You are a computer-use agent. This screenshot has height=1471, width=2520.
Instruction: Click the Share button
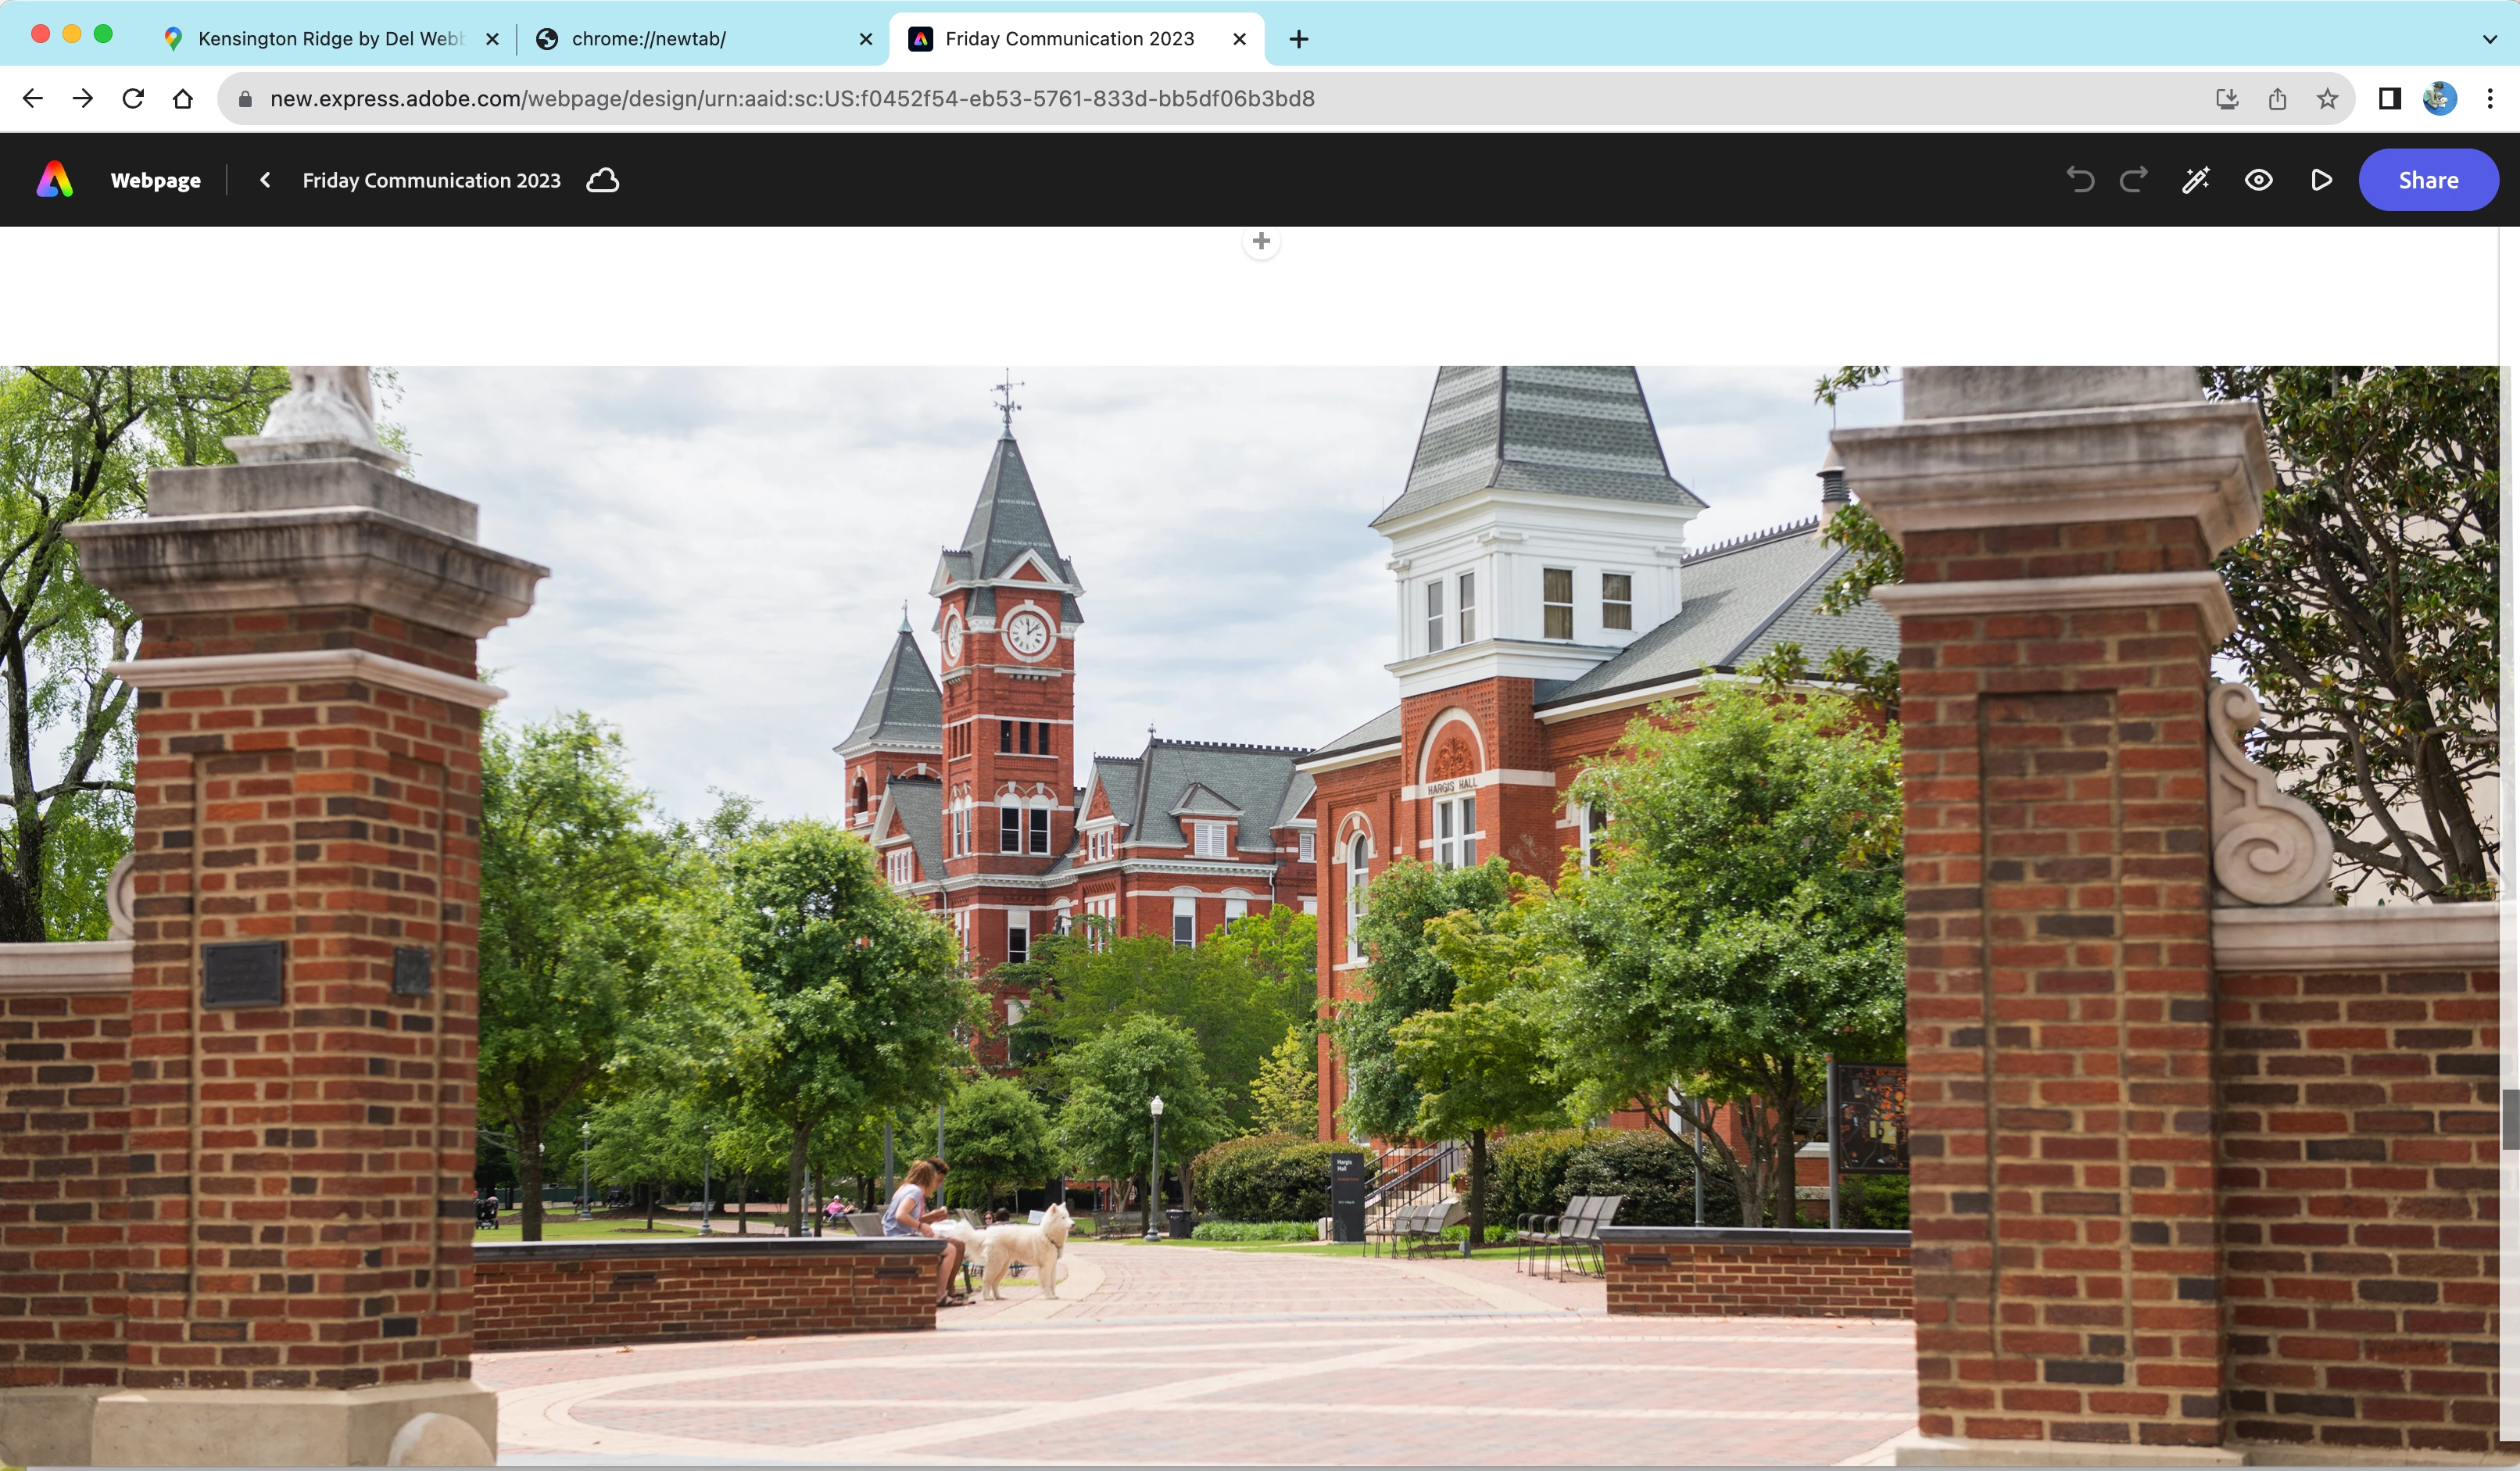[2427, 180]
